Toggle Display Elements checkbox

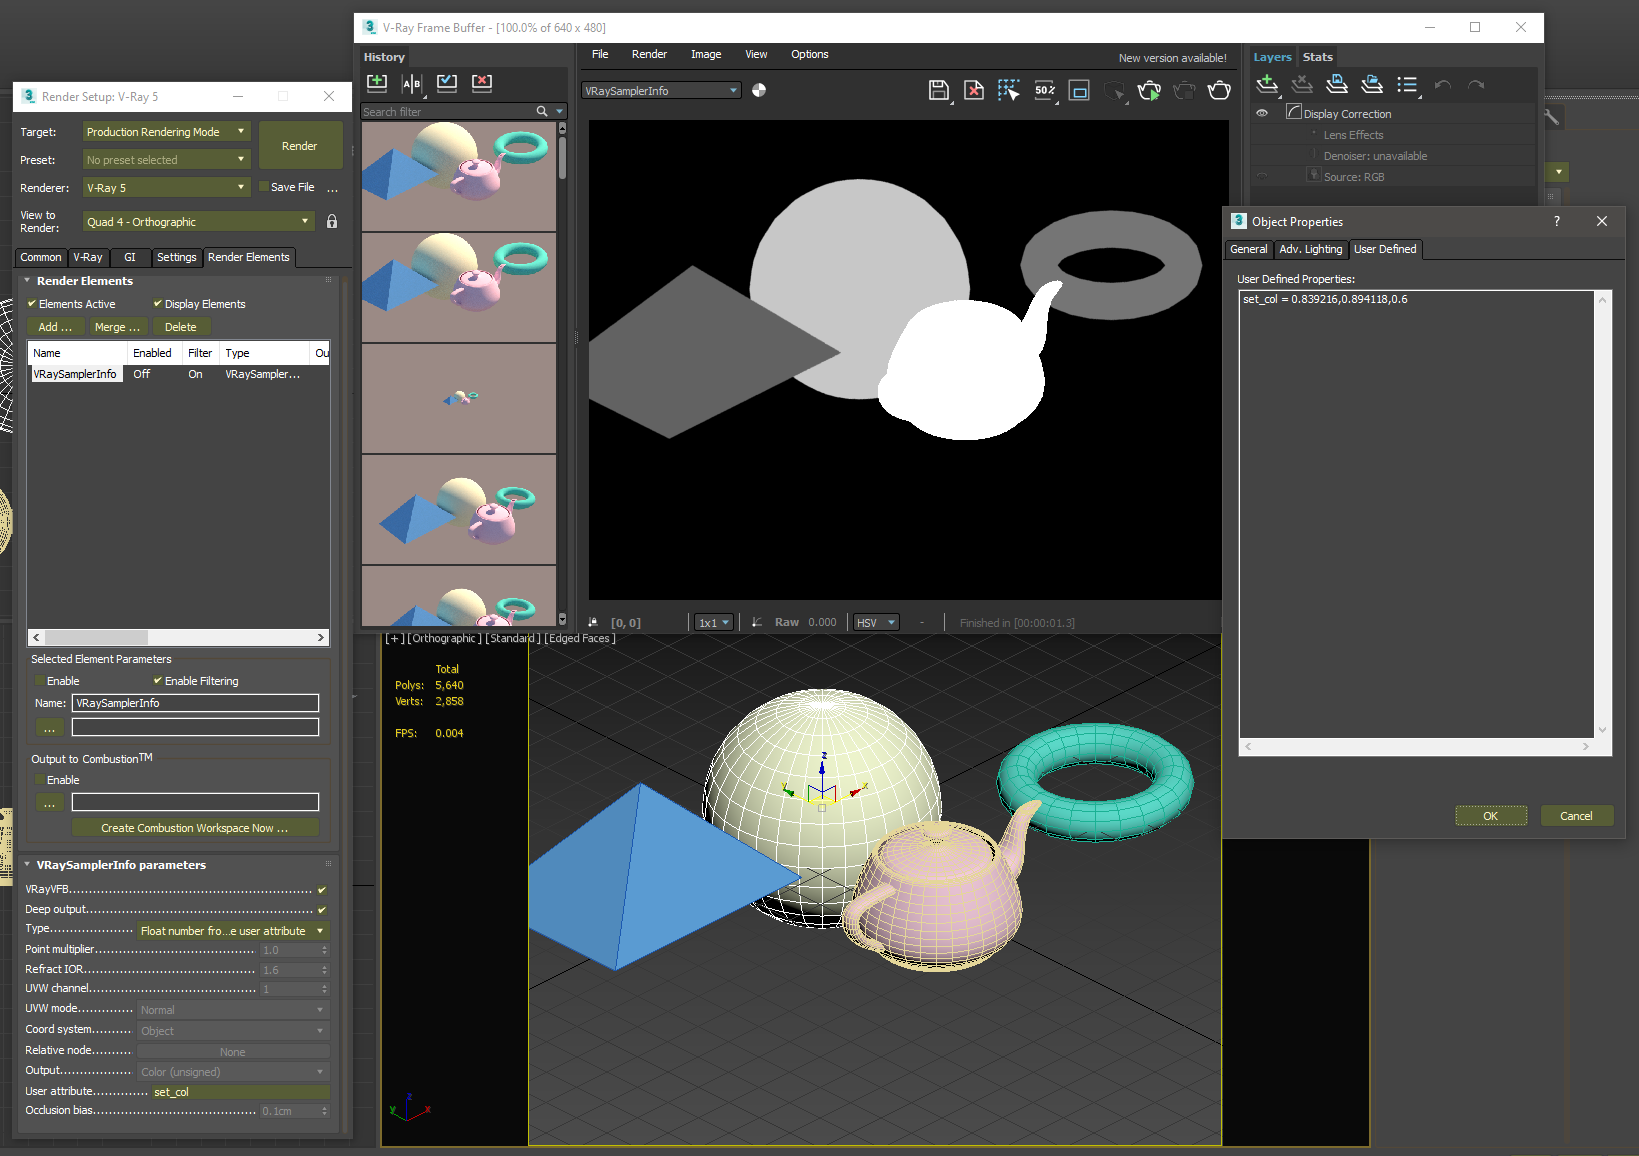(157, 303)
